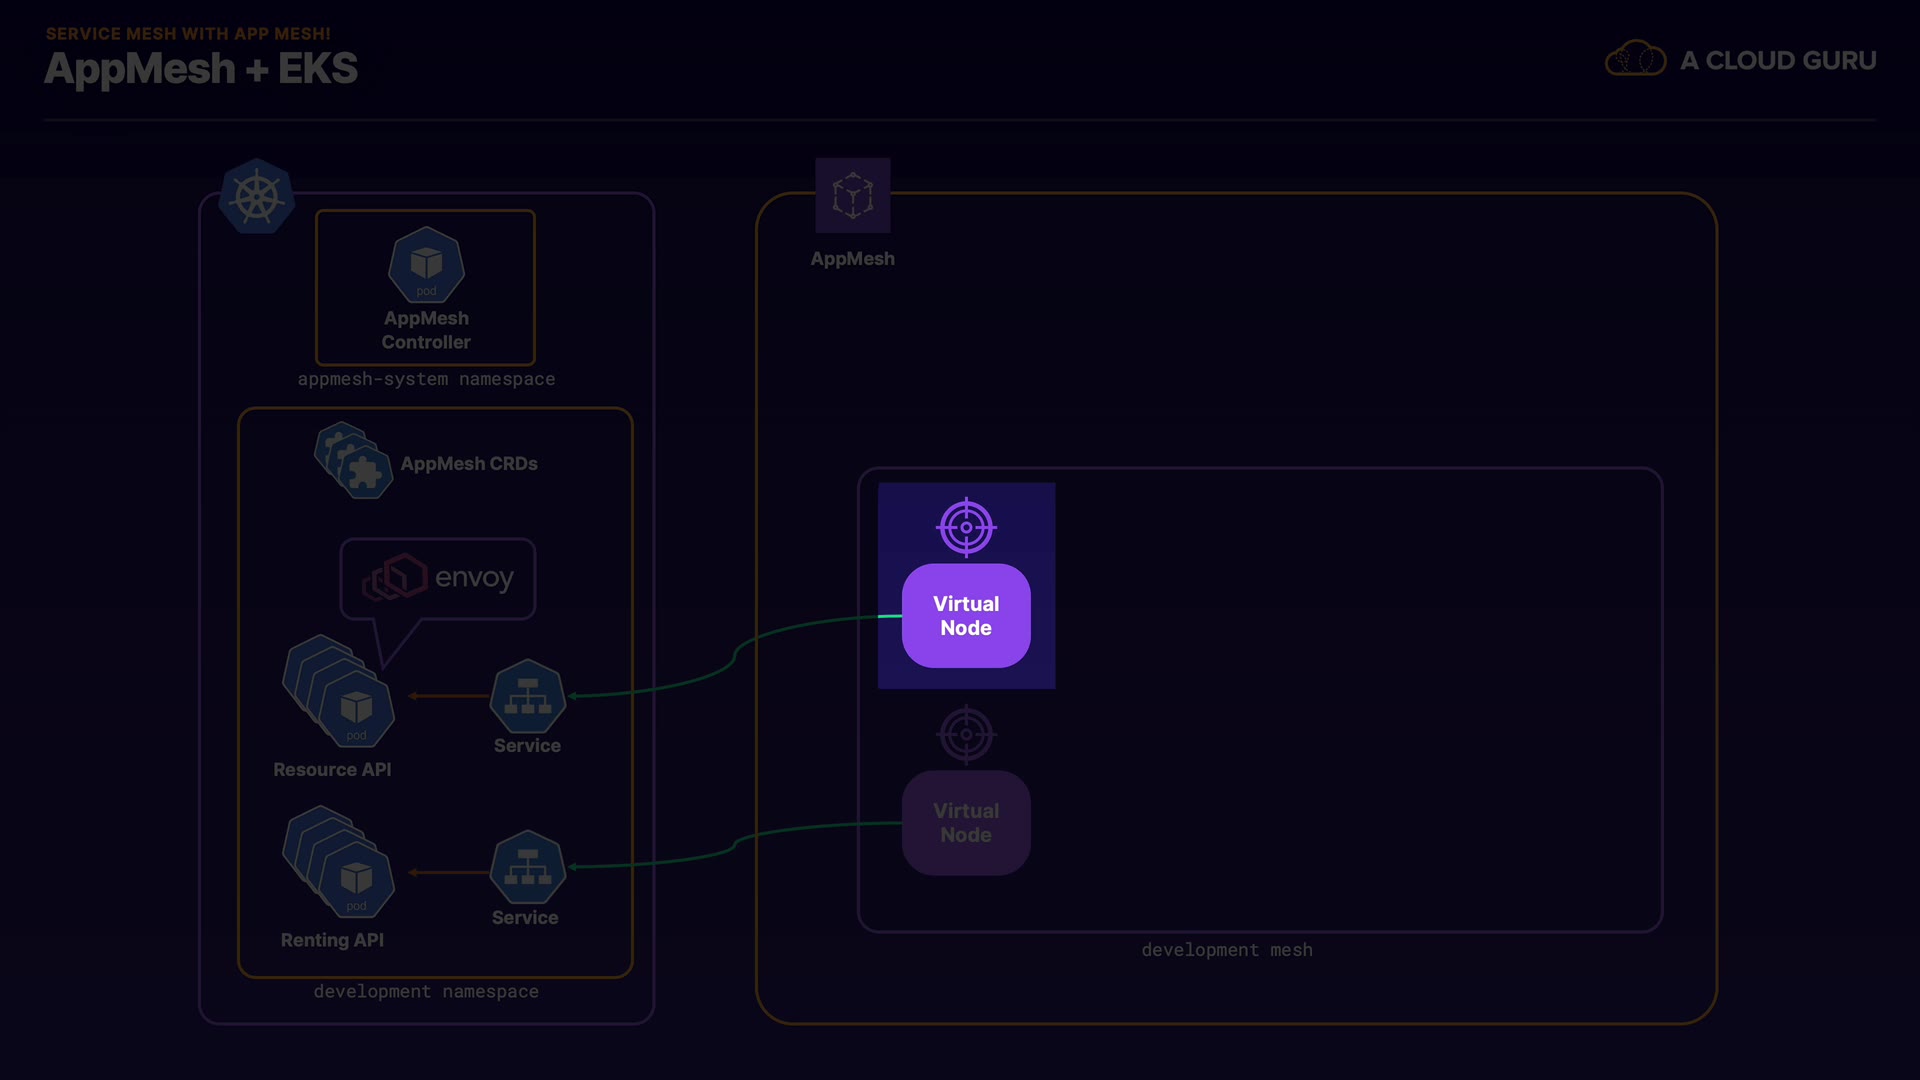Click the dimmed lower Virtual Node box
This screenshot has height=1080, width=1920.
pyautogui.click(x=966, y=823)
